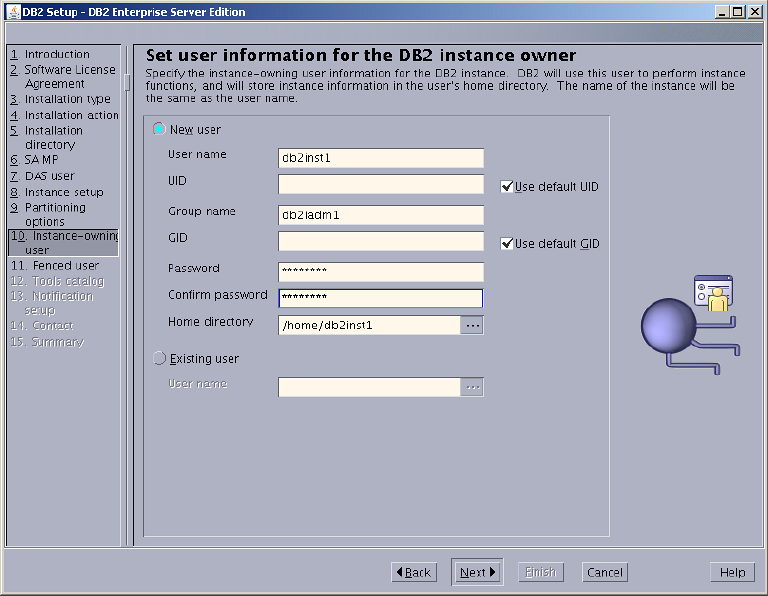Go to step 9 Partitioning options

tap(48, 215)
